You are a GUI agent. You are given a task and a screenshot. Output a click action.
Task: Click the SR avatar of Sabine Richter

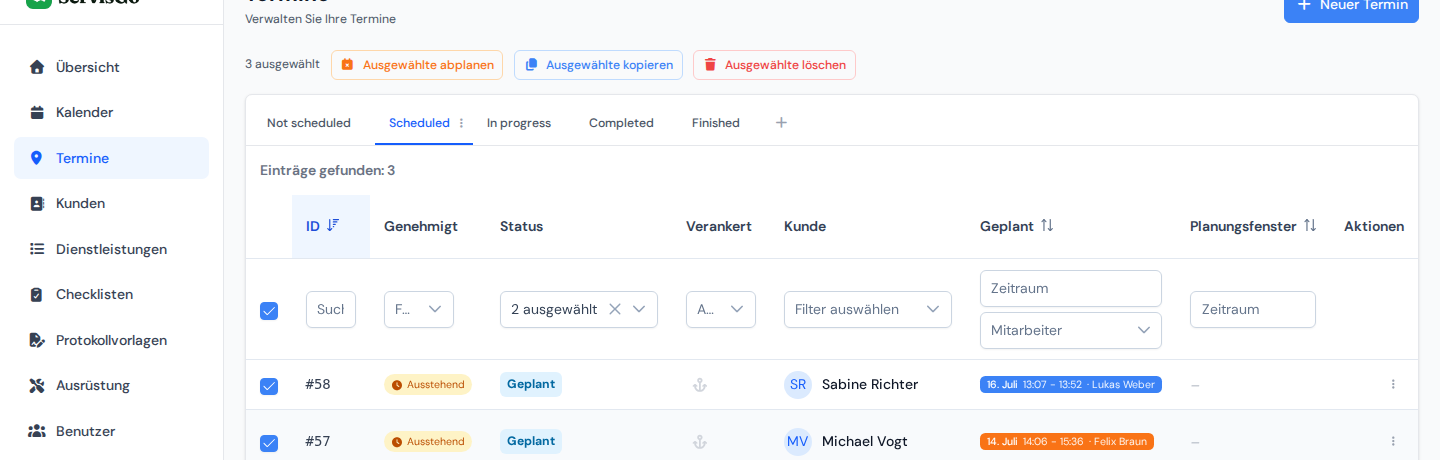[x=798, y=384]
